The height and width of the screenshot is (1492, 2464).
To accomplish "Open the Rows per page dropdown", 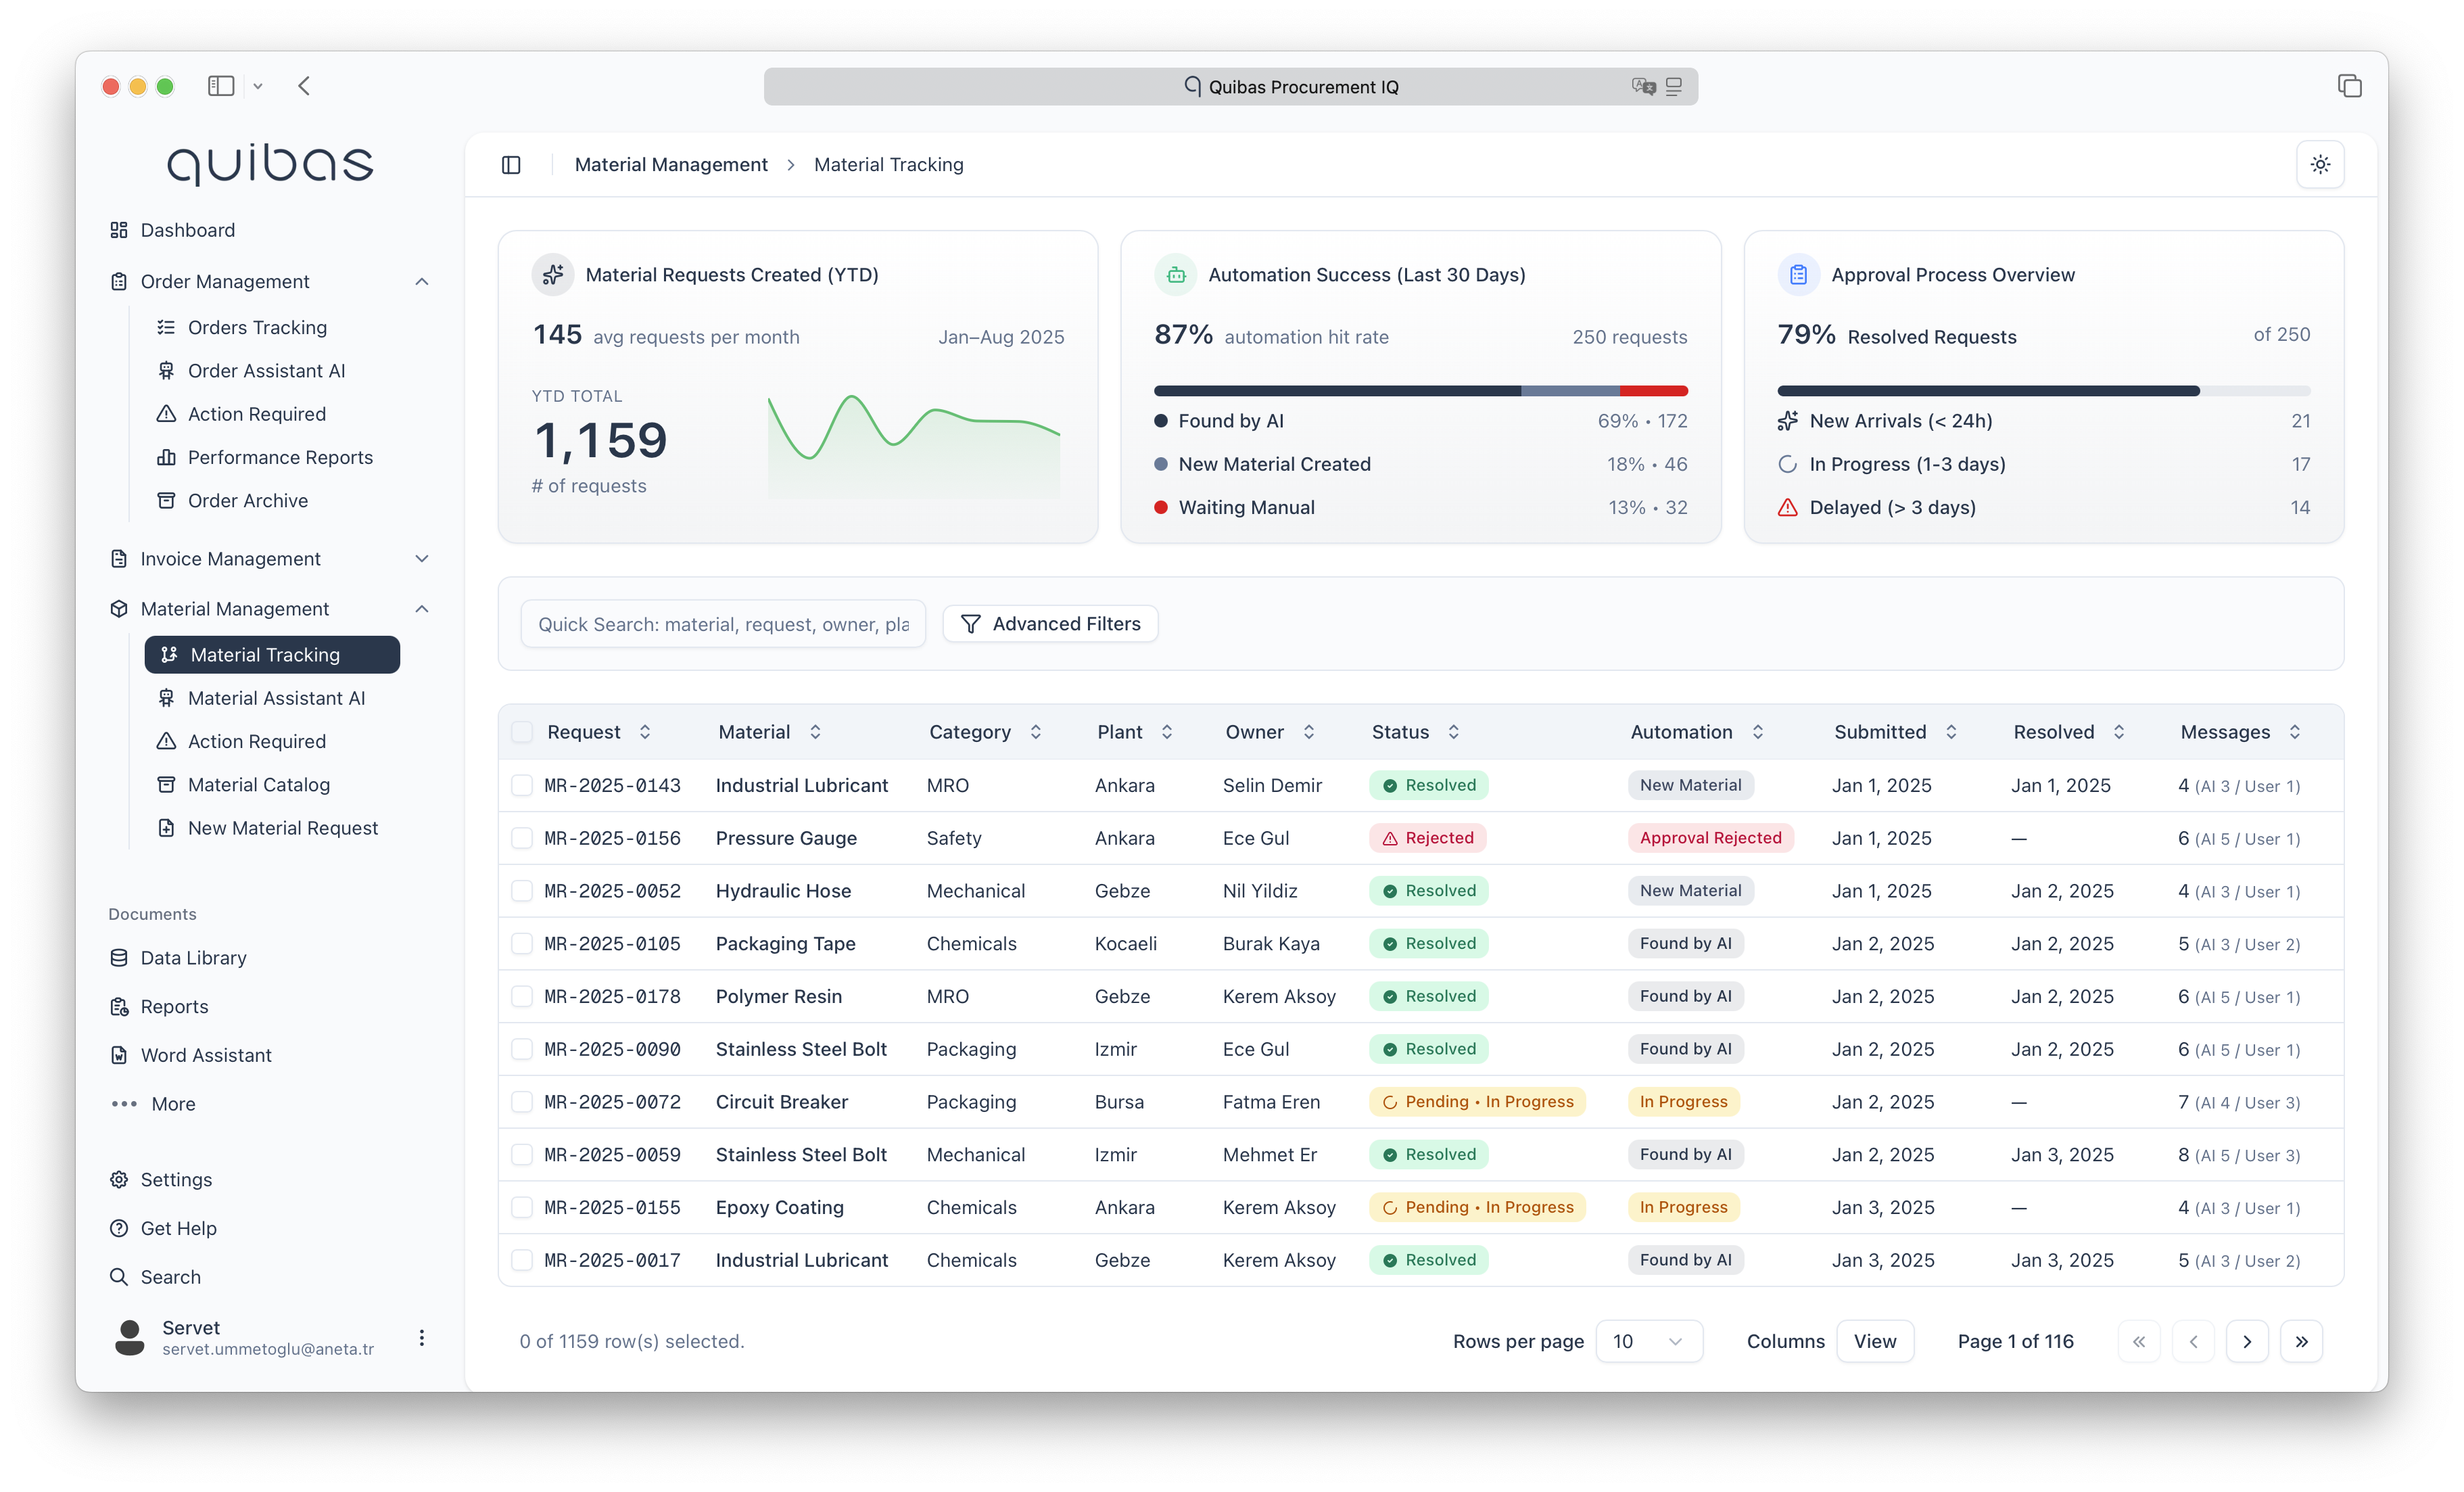I will point(1649,1341).
